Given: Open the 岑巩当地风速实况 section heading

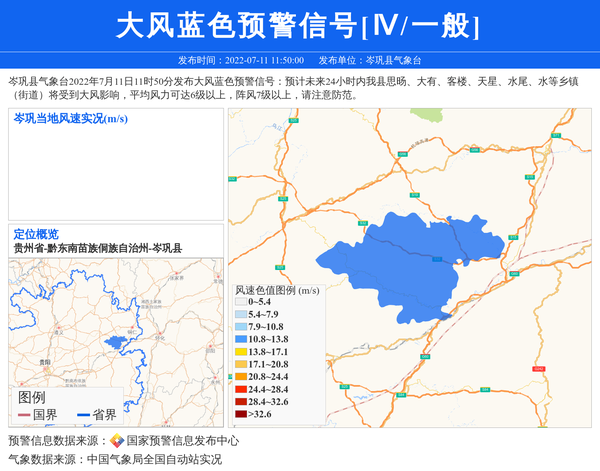Looking at the screenshot, I should click(70, 119).
